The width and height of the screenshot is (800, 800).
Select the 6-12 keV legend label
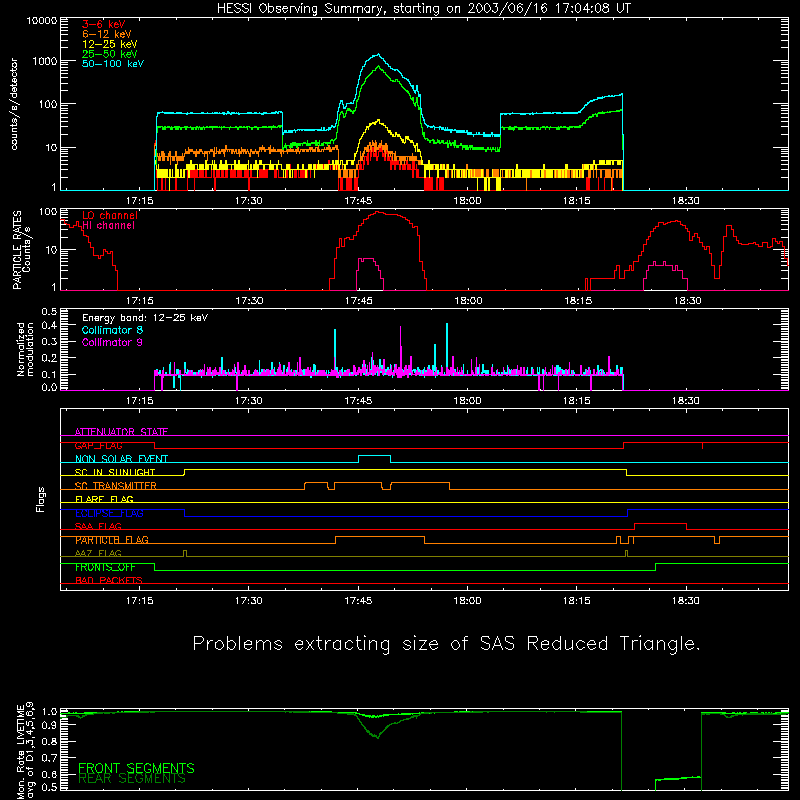tap(107, 34)
